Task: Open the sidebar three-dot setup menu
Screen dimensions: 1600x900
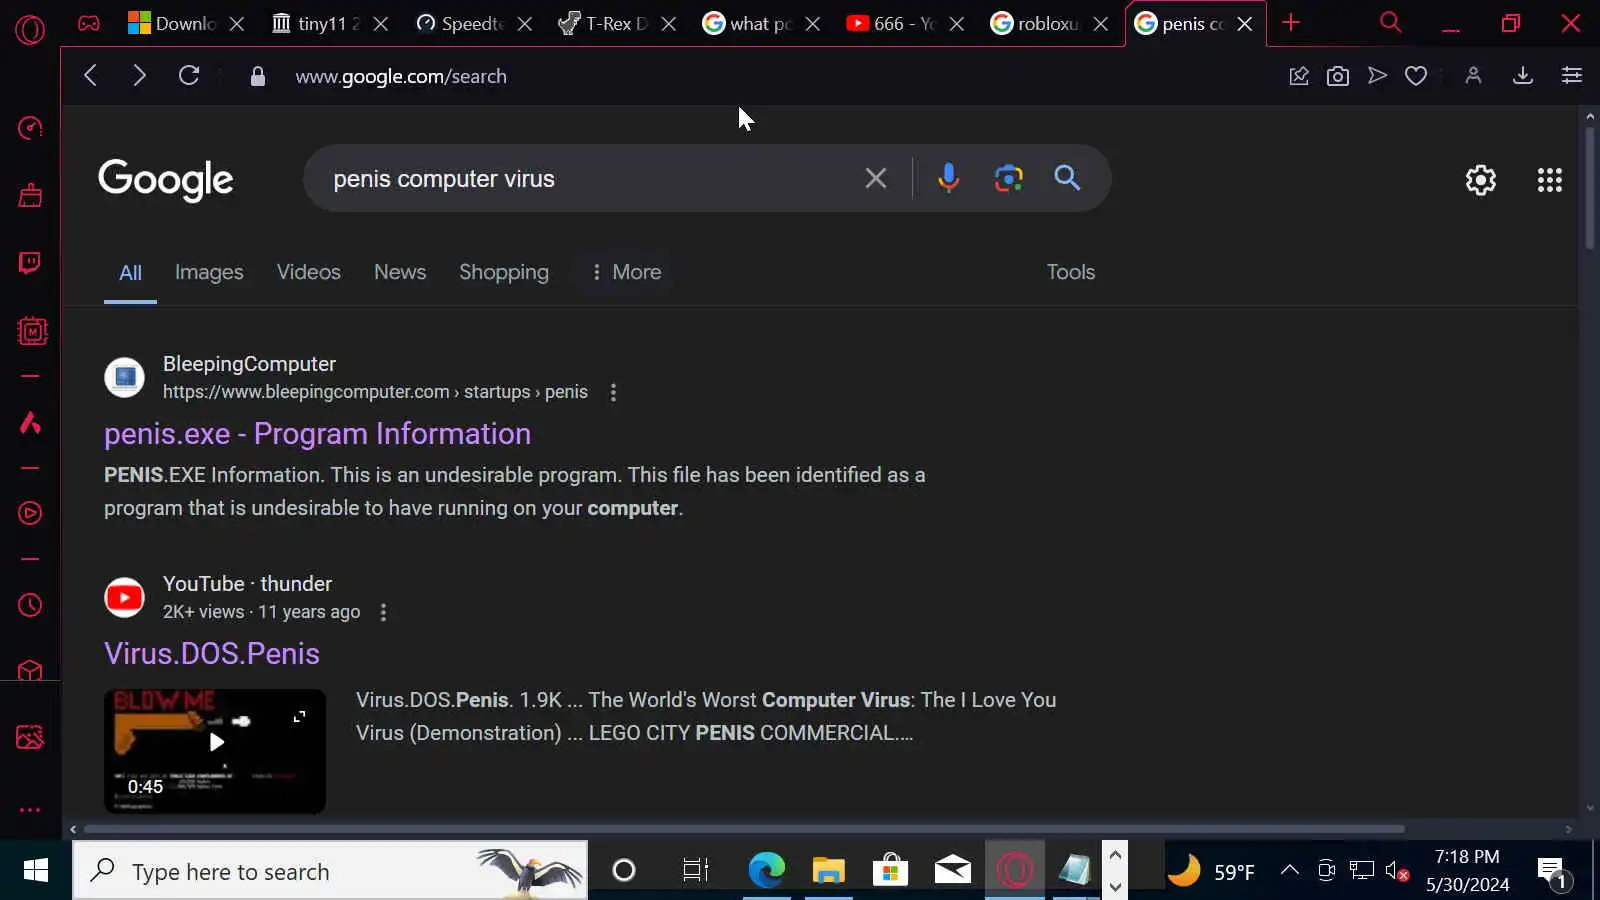Action: 30,810
